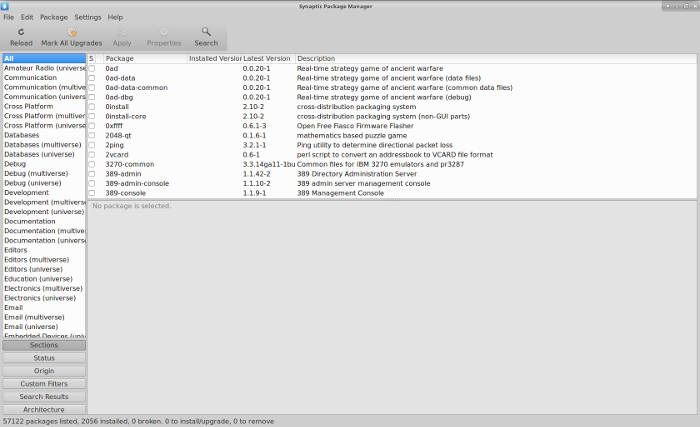Open the Help menu
The width and height of the screenshot is (700, 427).
(x=115, y=17)
